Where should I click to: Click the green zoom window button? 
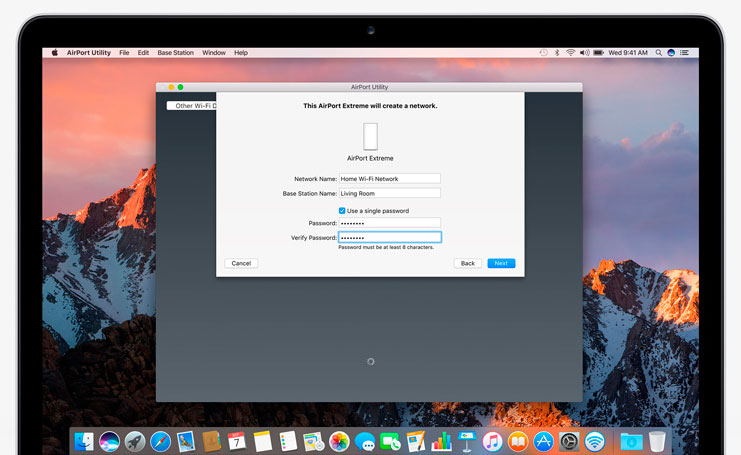(180, 87)
